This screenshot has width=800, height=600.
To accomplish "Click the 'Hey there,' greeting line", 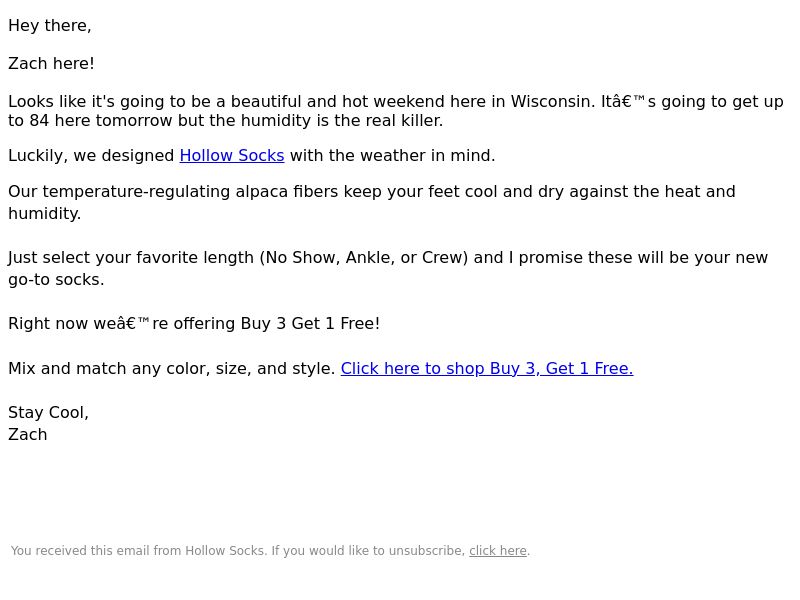I will pos(49,26).
